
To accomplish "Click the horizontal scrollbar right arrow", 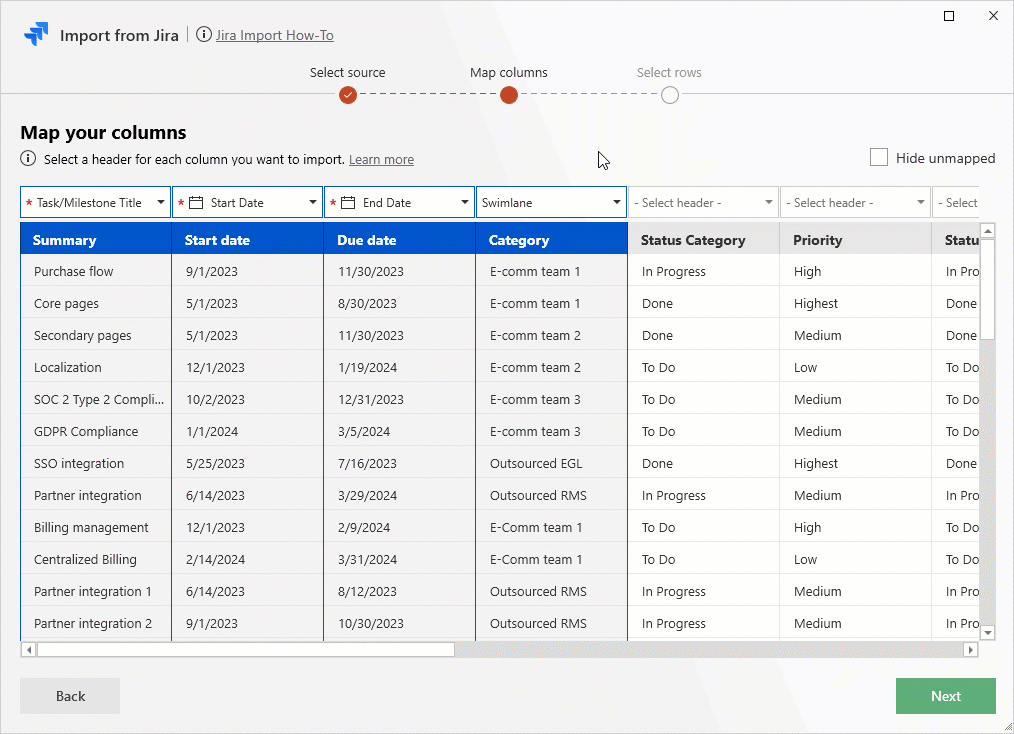I will (x=970, y=649).
